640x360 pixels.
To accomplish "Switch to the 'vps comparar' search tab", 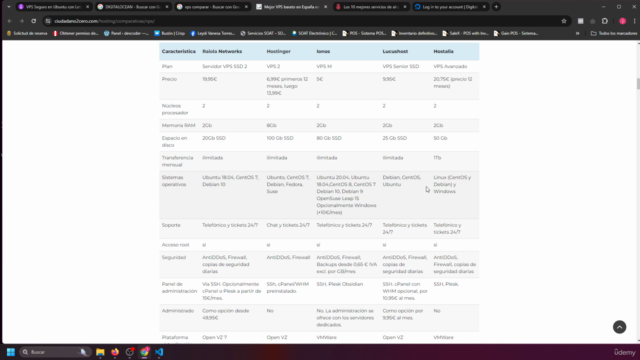I will click(212, 7).
